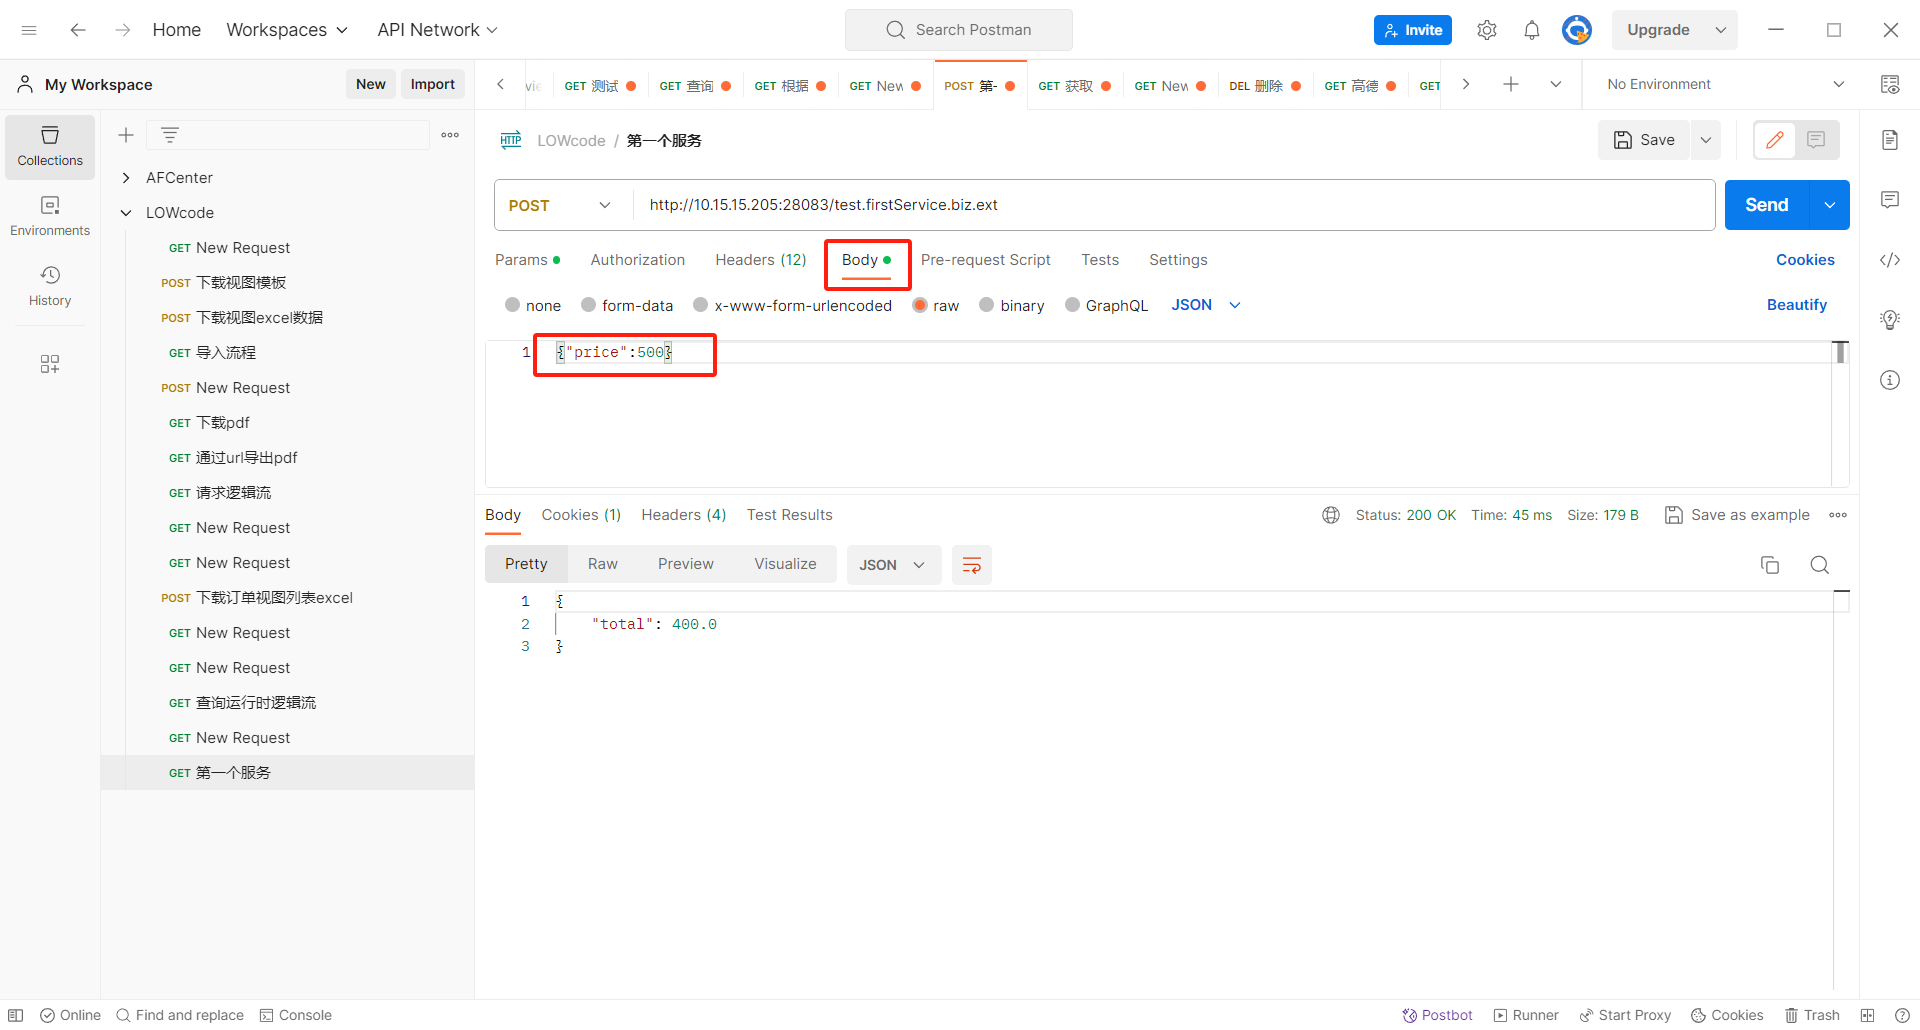Screen dimensions: 1920x1030
Task: Open the Pre-request Script tab
Action: [x=985, y=260]
